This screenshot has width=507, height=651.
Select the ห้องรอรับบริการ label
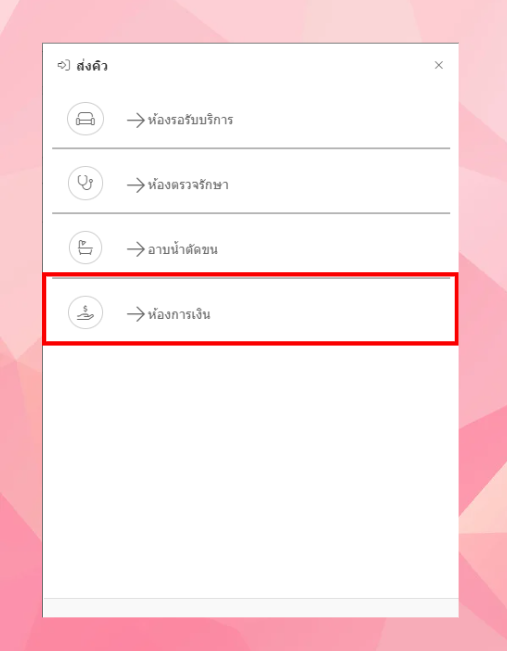pos(190,120)
